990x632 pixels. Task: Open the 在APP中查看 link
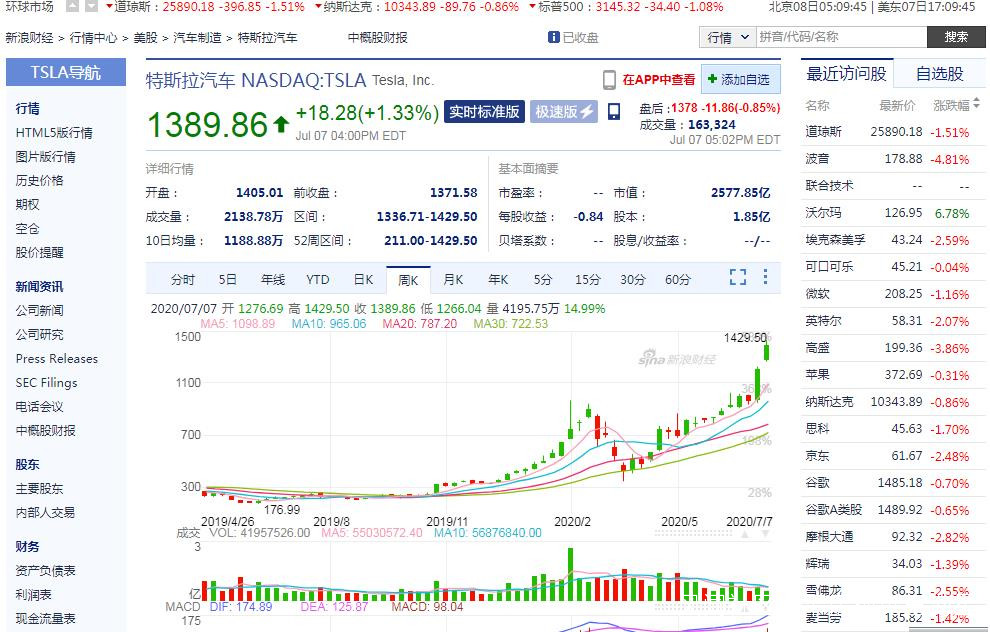click(659, 80)
